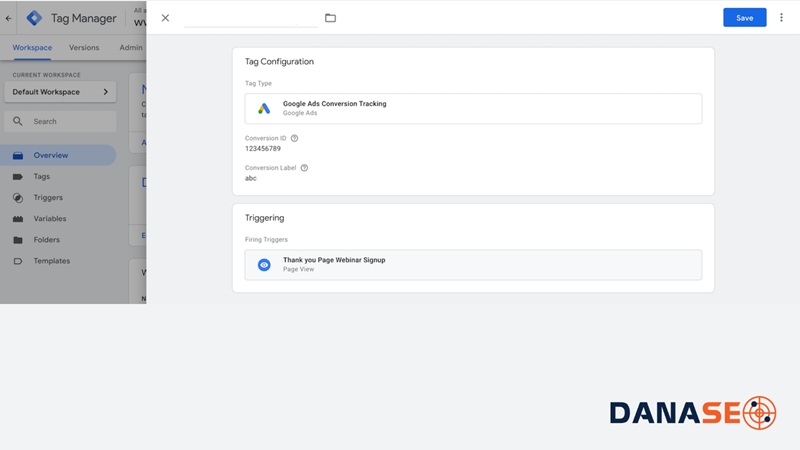Click the empty tag name field
The image size is (800, 450).
pyautogui.click(x=251, y=18)
